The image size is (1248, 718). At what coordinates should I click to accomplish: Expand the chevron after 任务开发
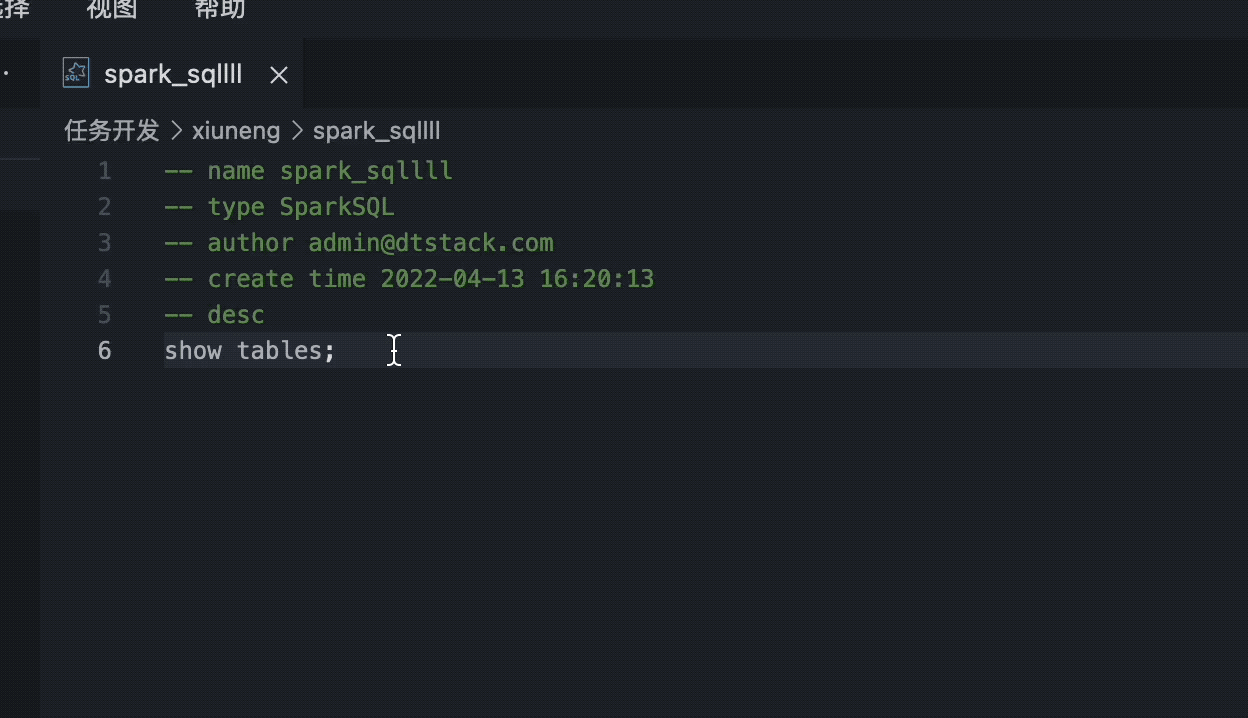(x=176, y=131)
